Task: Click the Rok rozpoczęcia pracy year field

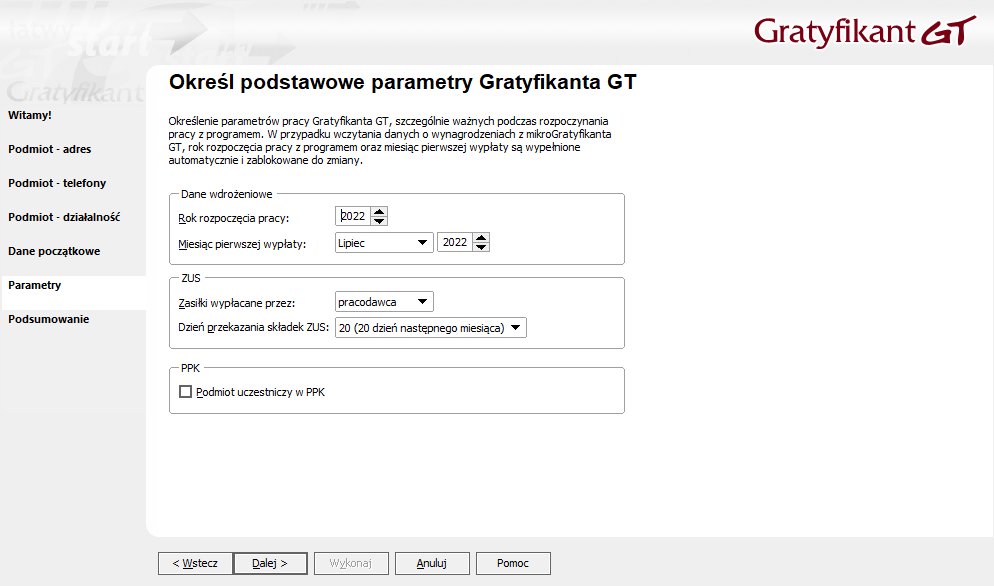Action: pyautogui.click(x=353, y=216)
